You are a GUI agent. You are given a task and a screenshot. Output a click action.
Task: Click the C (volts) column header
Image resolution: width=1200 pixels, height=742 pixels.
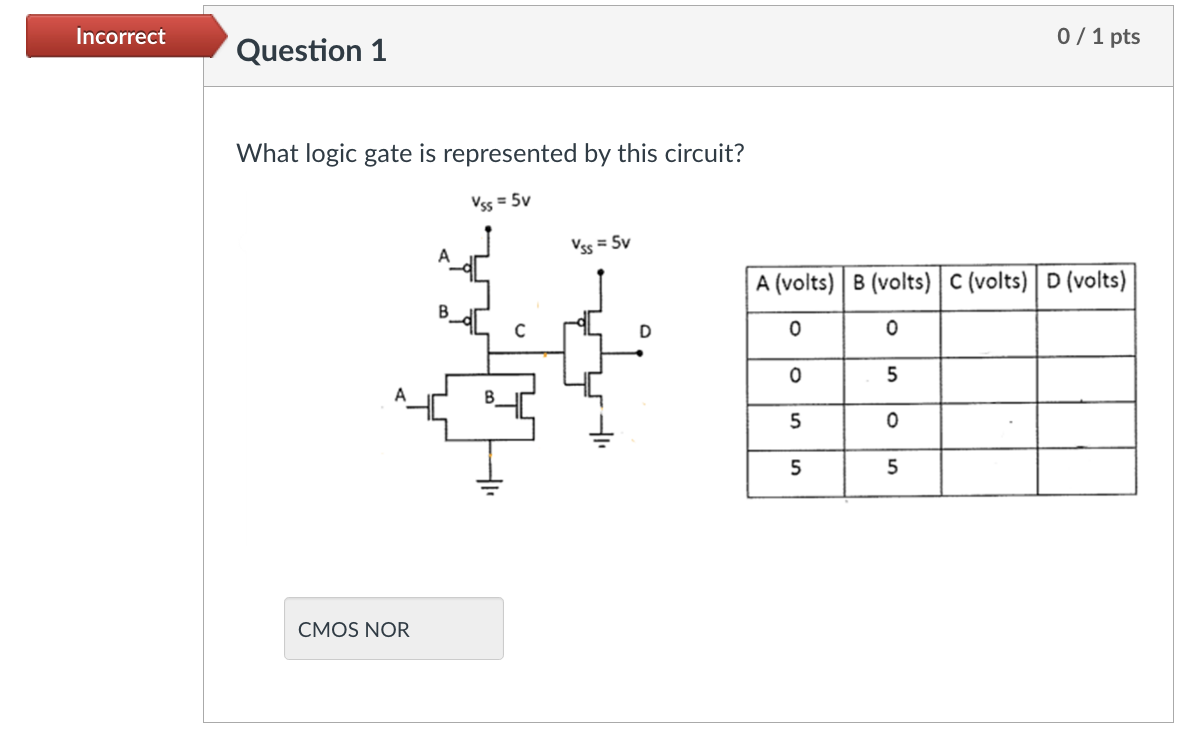pos(988,282)
